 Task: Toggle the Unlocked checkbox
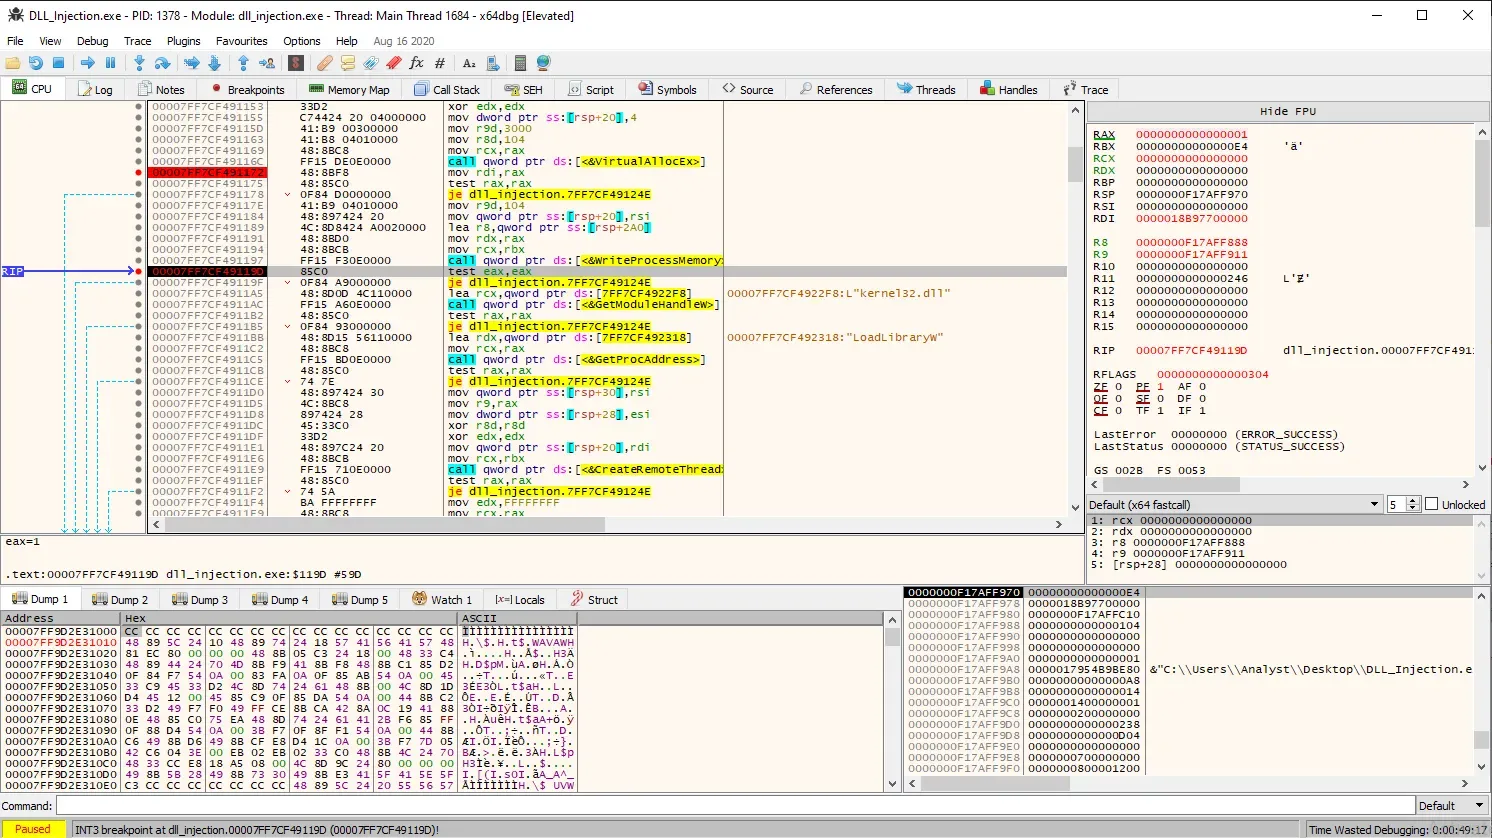coord(1431,505)
